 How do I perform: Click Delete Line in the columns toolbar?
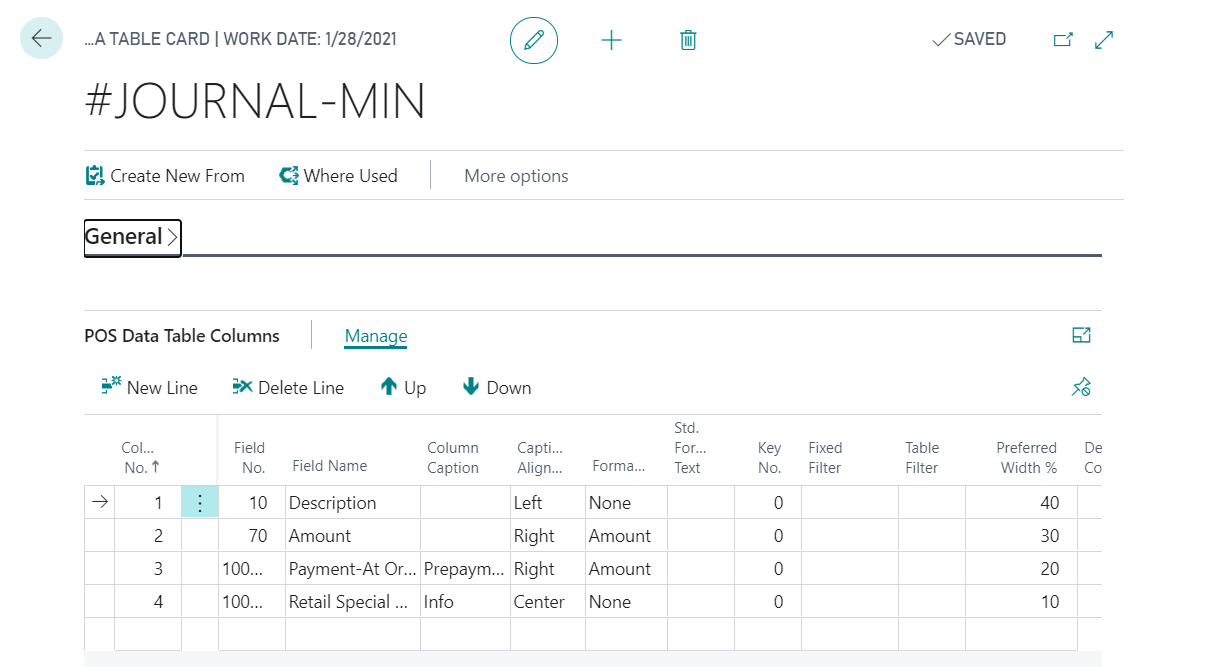coord(288,388)
